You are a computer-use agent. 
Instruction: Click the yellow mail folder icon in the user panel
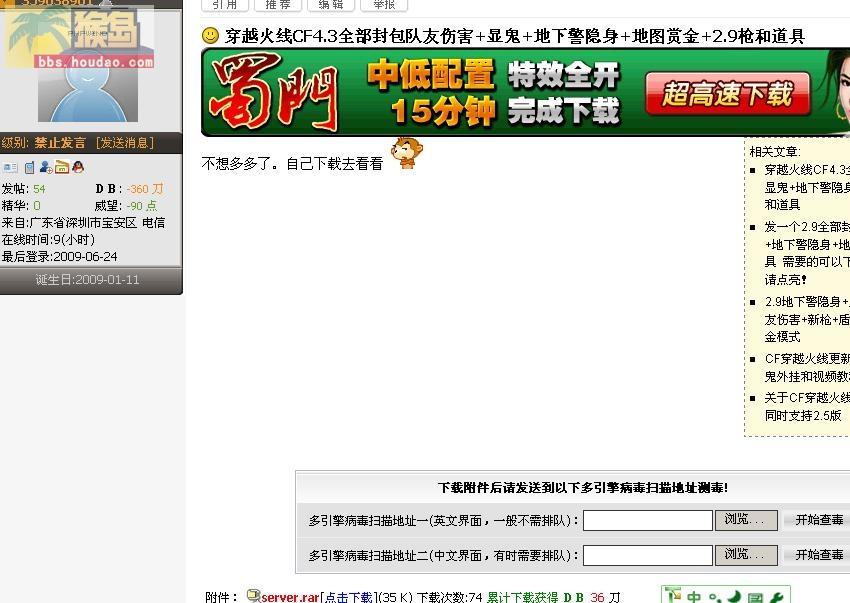click(x=62, y=167)
